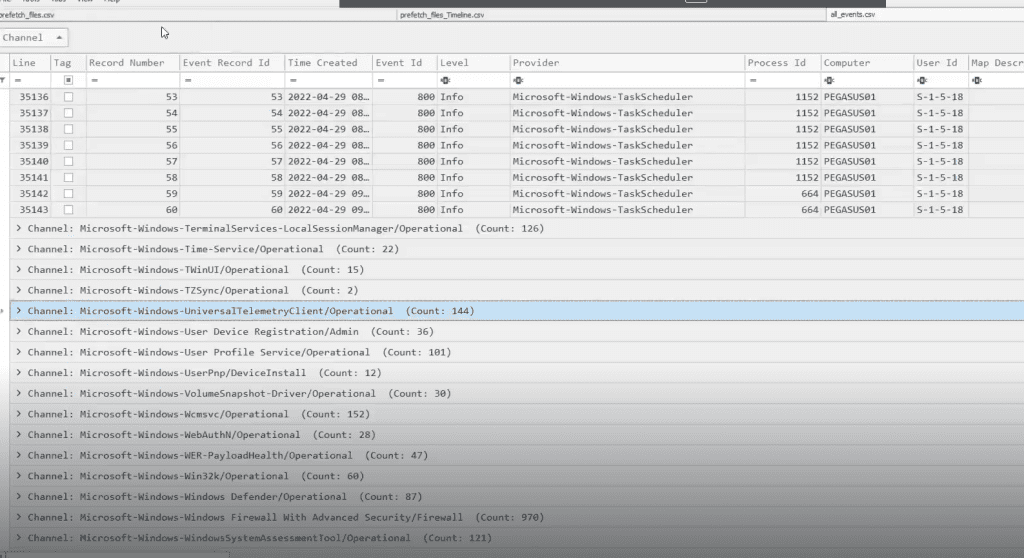Viewport: 1024px width, 558px height.
Task: Tick the Tag checkbox for line 35140
Action: pos(68,161)
